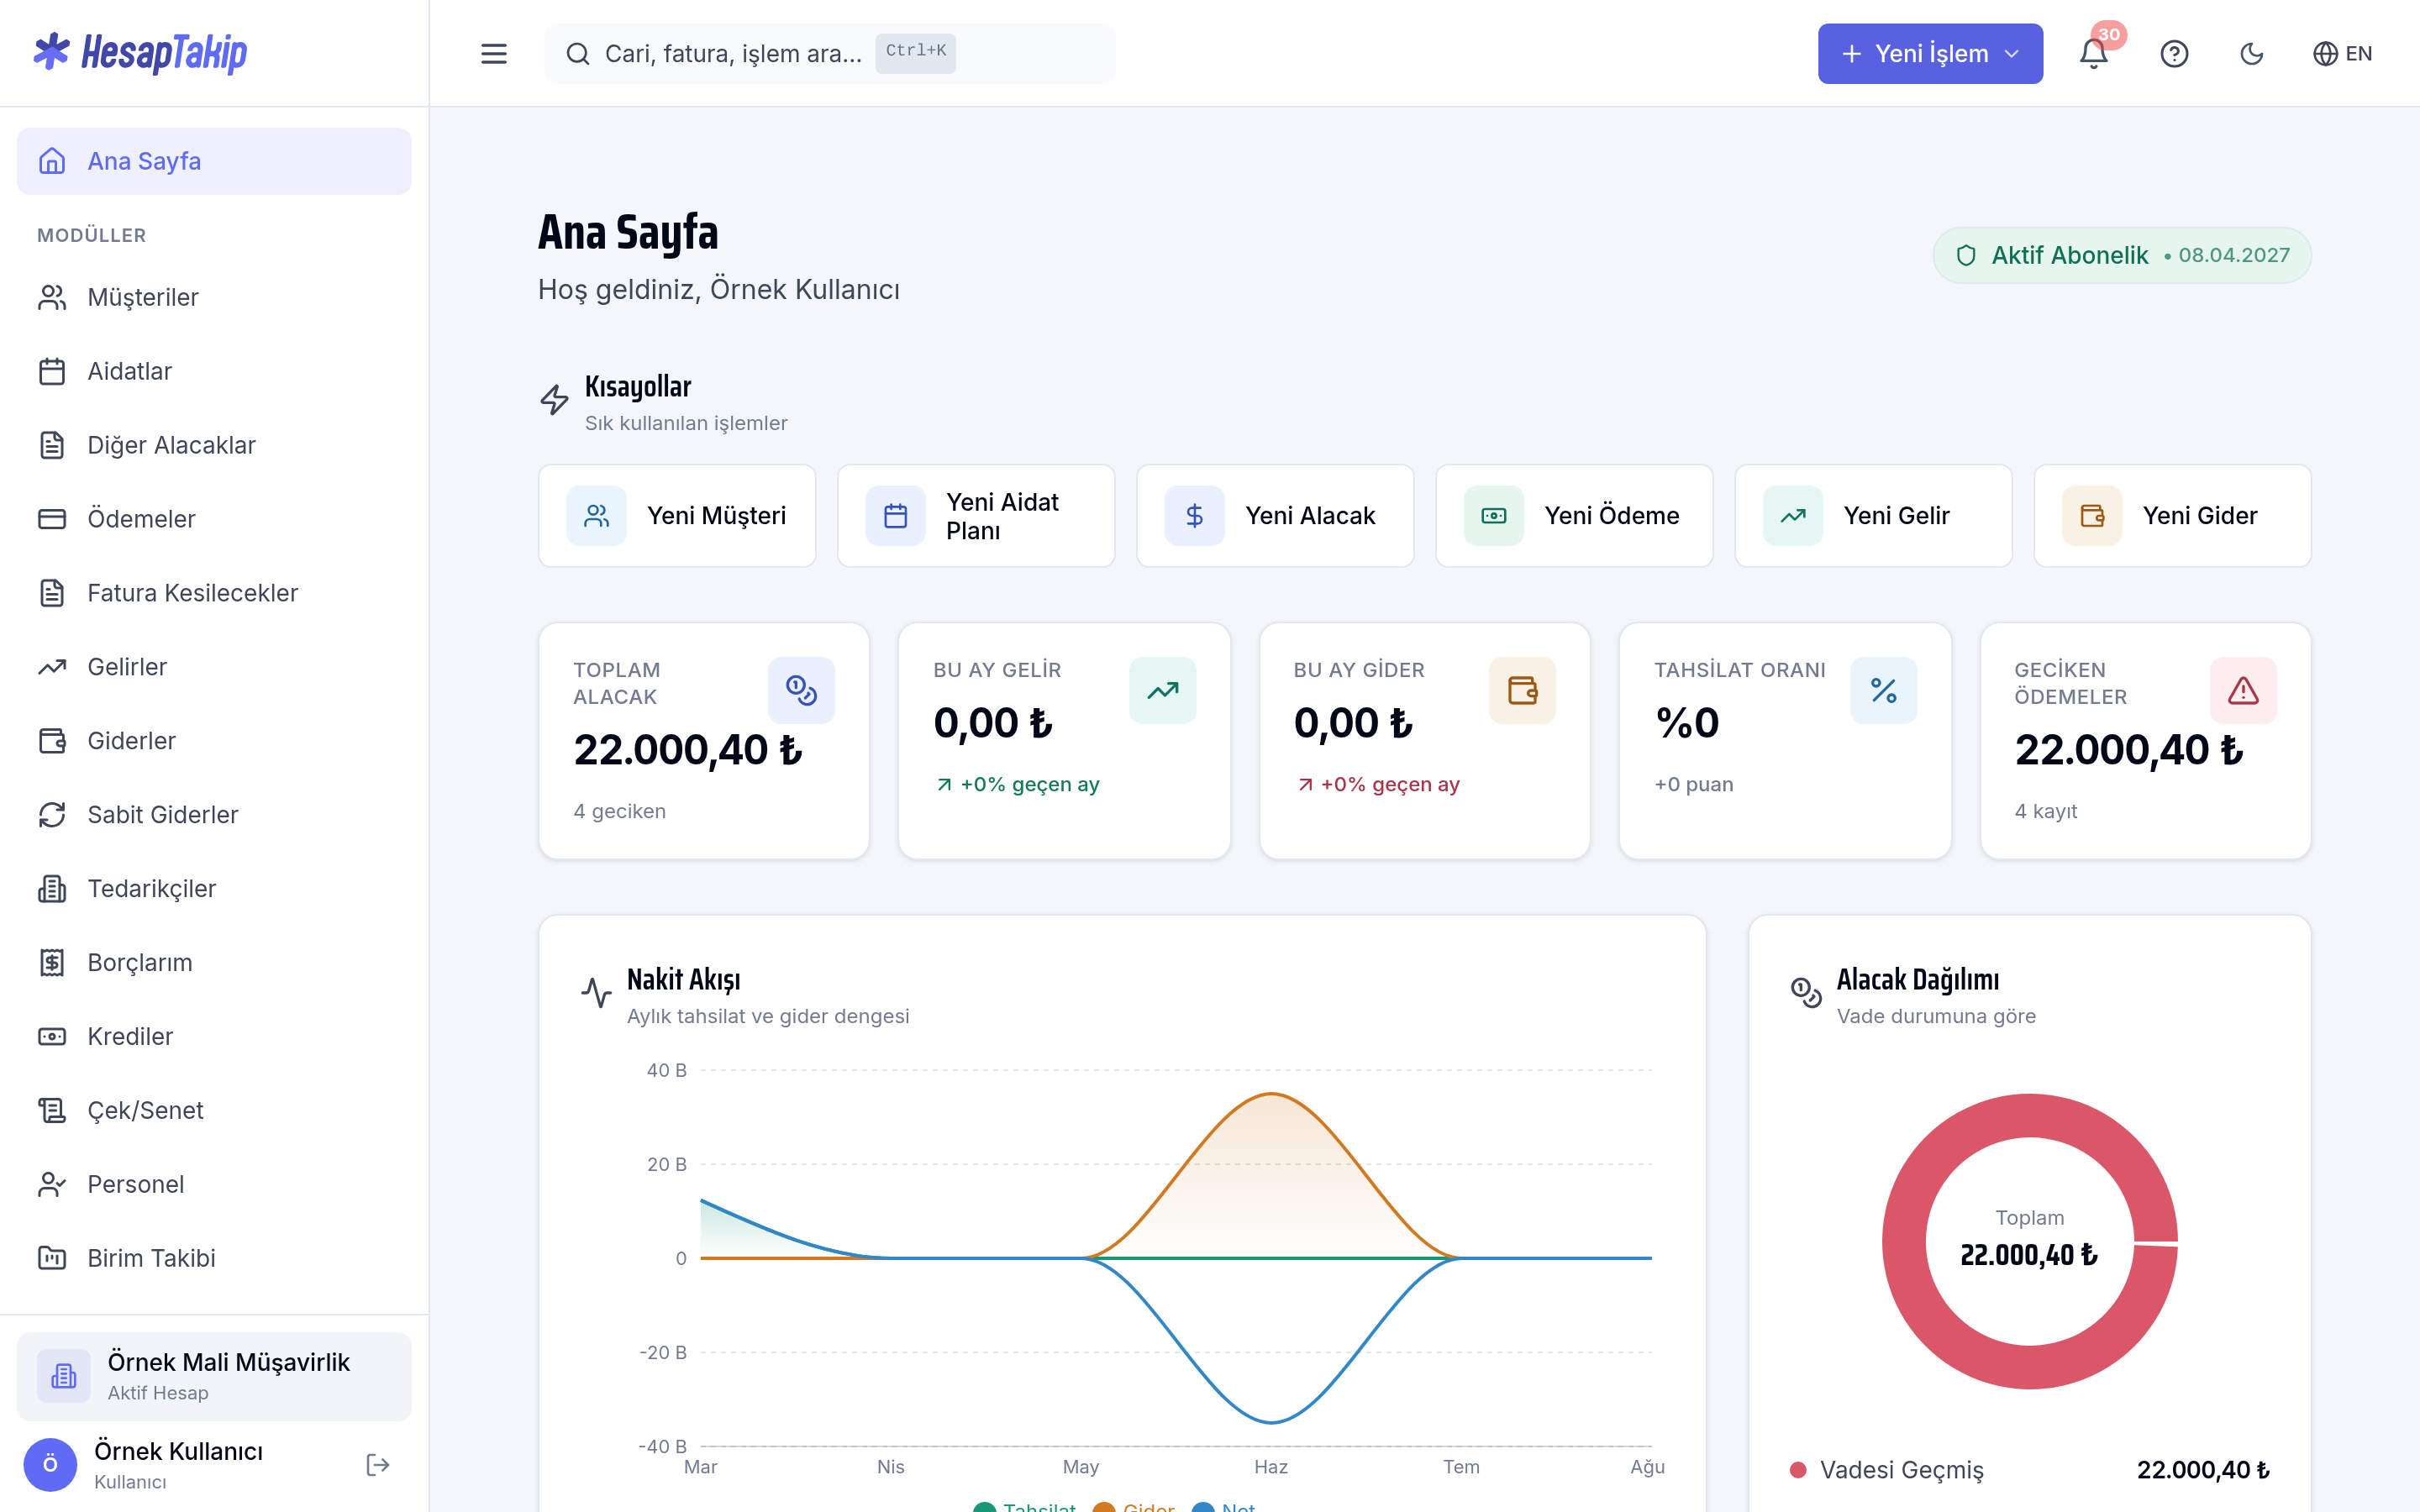Select the Örnek Mali Müşavirlik account card
The image size is (2420, 1512).
coord(214,1376)
